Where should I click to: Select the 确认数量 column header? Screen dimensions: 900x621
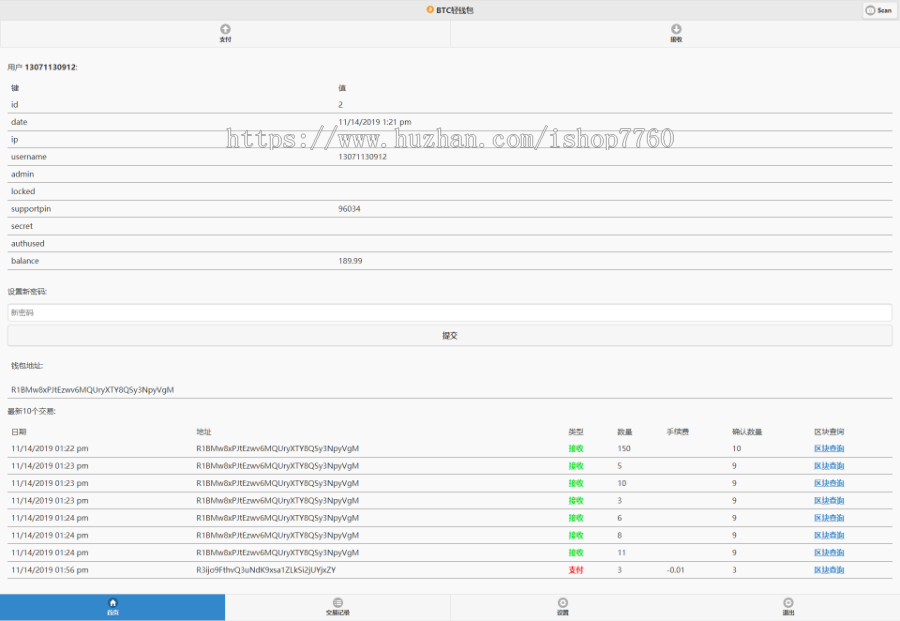[x=747, y=432]
